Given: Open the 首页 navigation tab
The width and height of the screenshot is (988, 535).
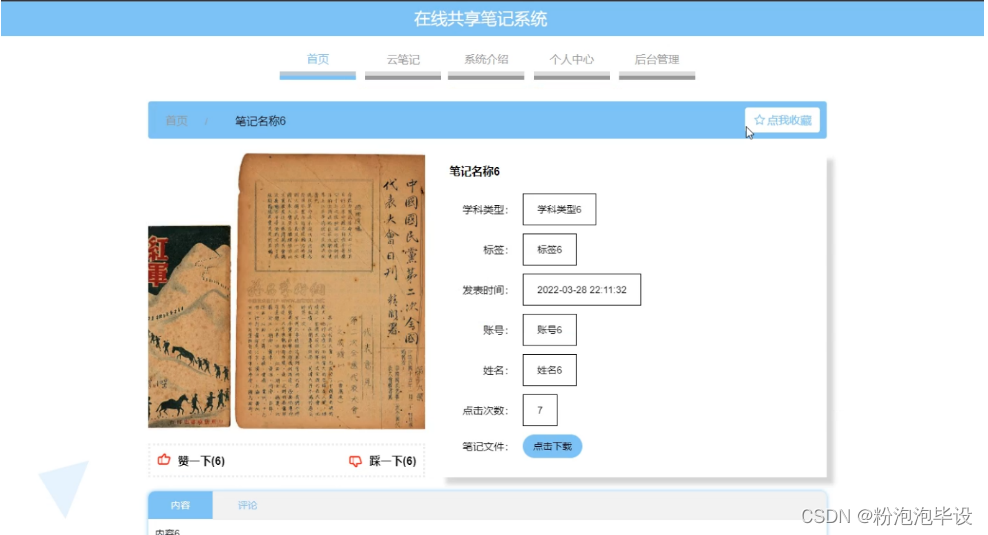Looking at the screenshot, I should (x=318, y=59).
